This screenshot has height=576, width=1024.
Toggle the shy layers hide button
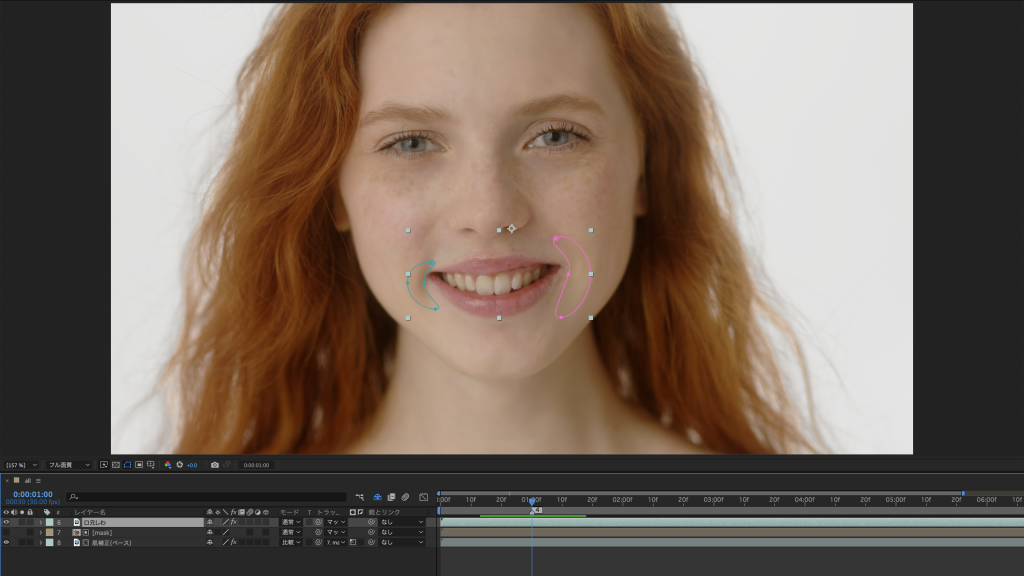pyautogui.click(x=377, y=496)
